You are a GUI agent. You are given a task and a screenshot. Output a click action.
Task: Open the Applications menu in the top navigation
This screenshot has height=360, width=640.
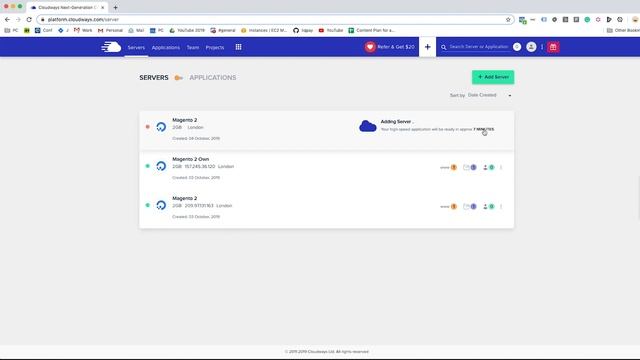(x=166, y=47)
